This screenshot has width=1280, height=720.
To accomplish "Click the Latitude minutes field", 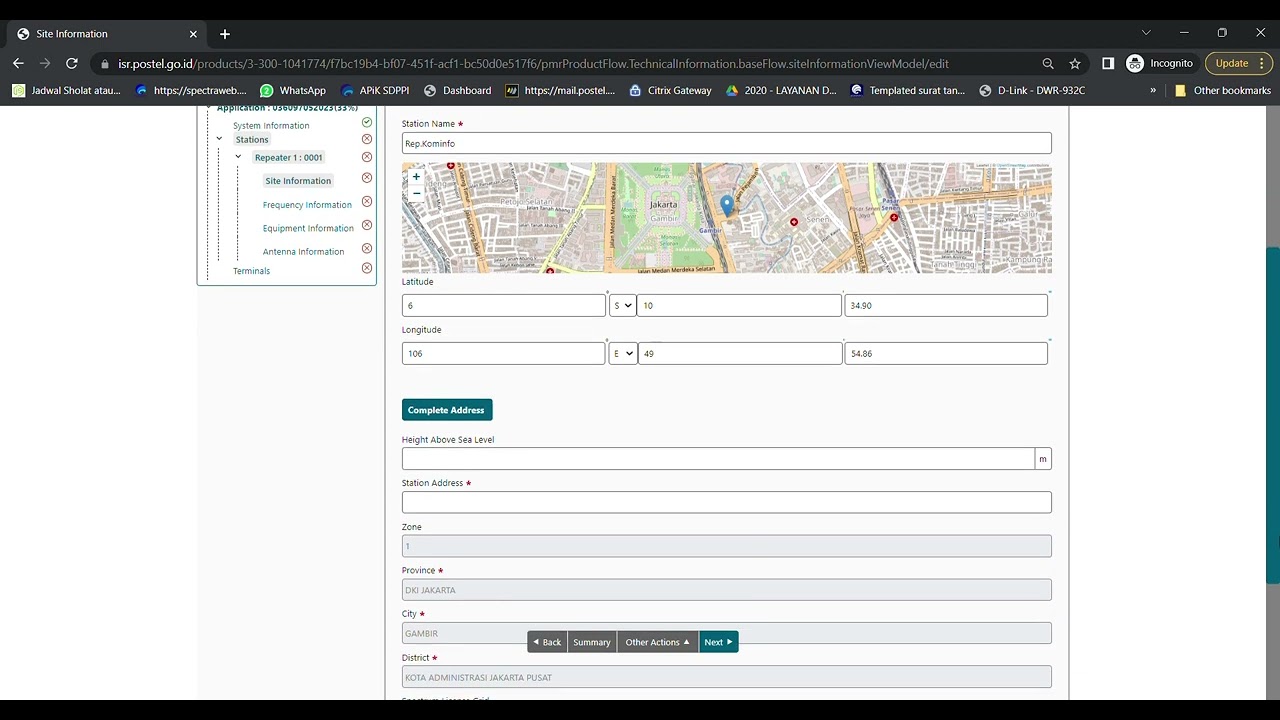I will [739, 305].
